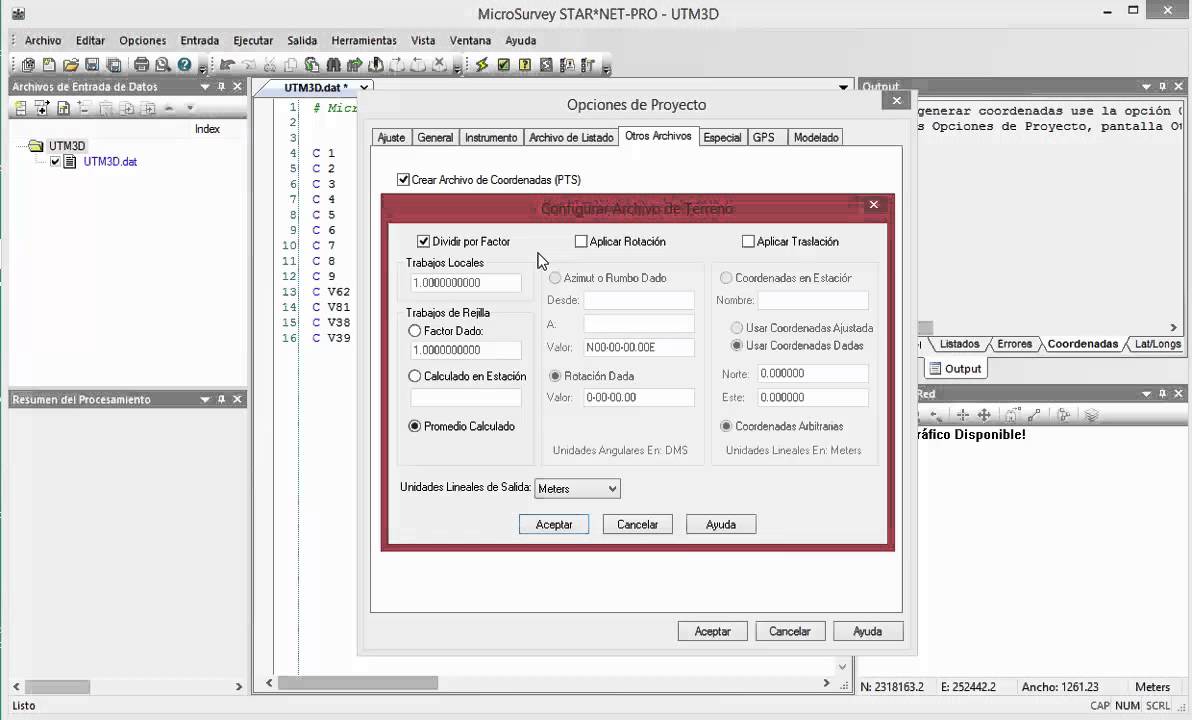Open the Resumen del Procesamiento panel menu arrow
Image resolution: width=1192 pixels, height=720 pixels.
tap(204, 399)
